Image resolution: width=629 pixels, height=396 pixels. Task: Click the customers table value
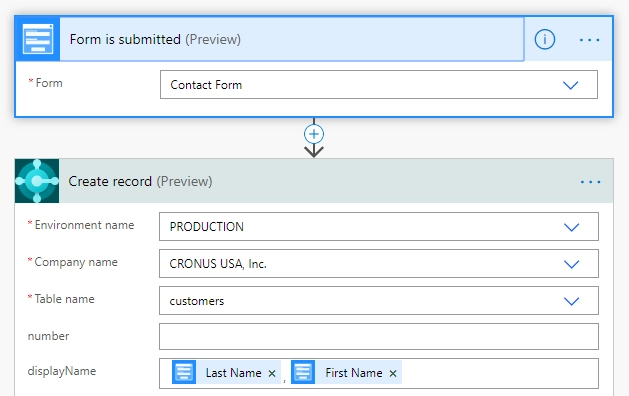coord(197,301)
